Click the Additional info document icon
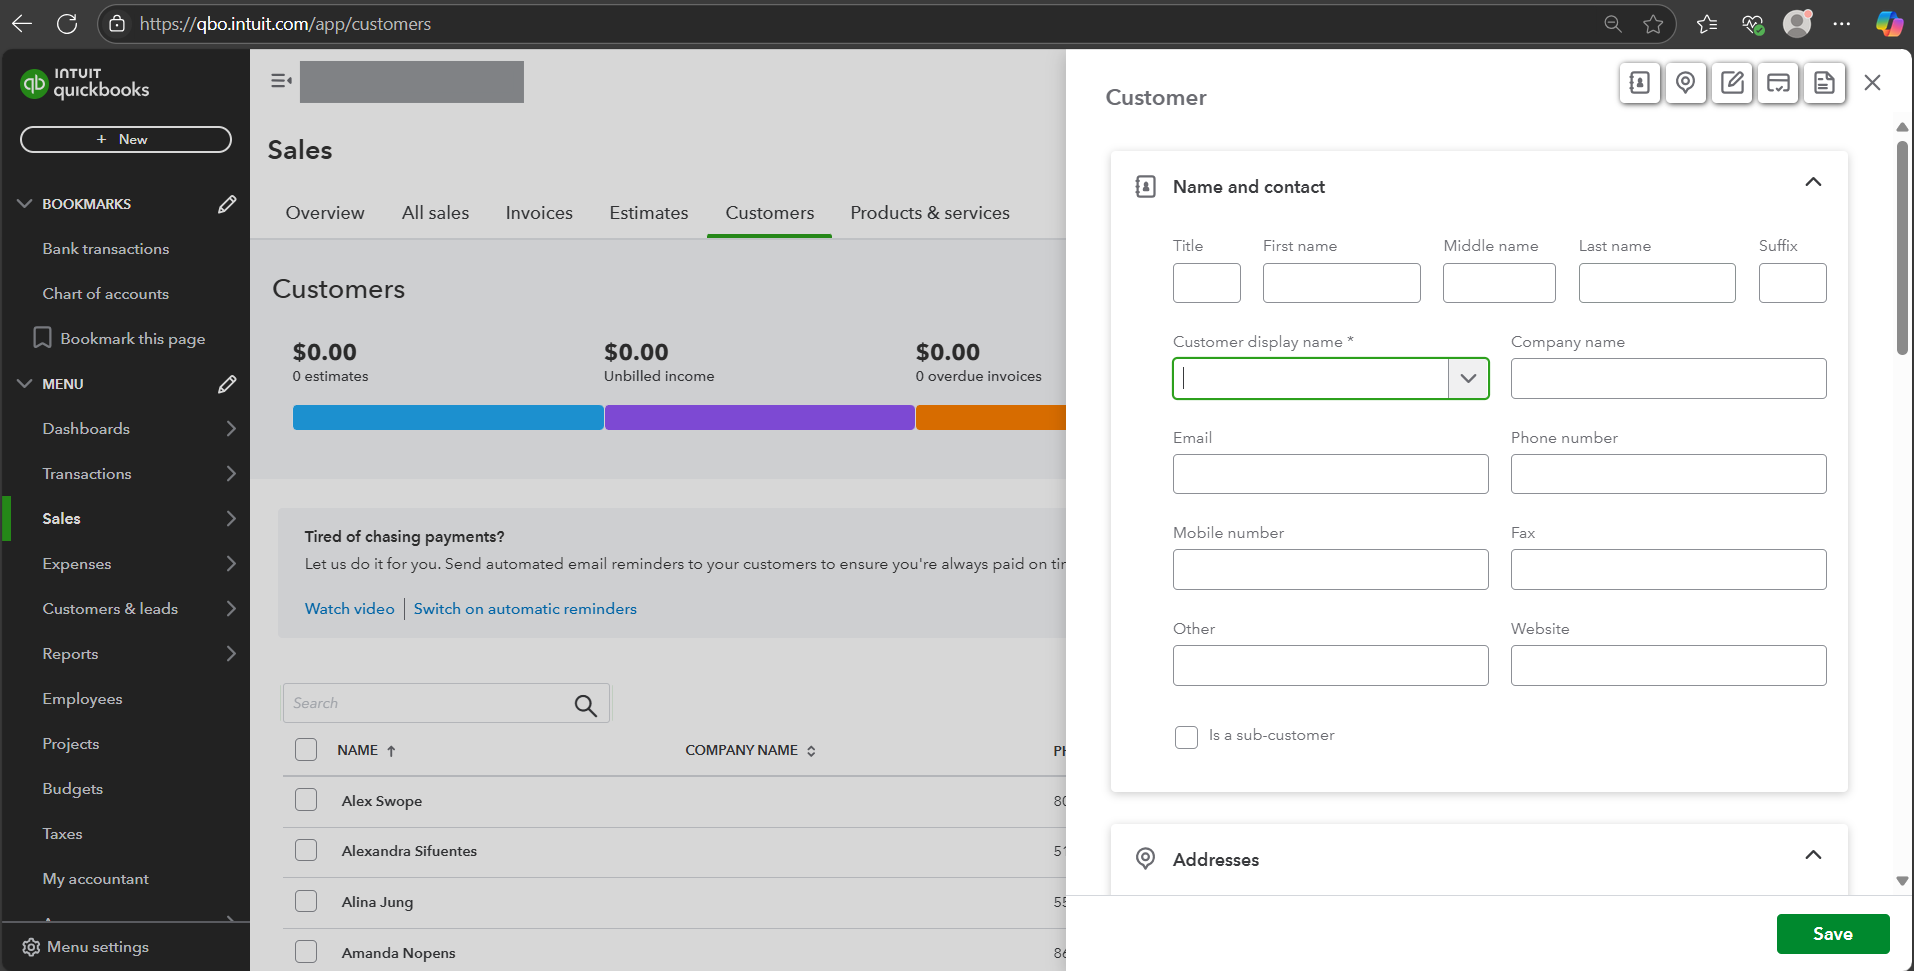The width and height of the screenshot is (1914, 971). pos(1824,83)
